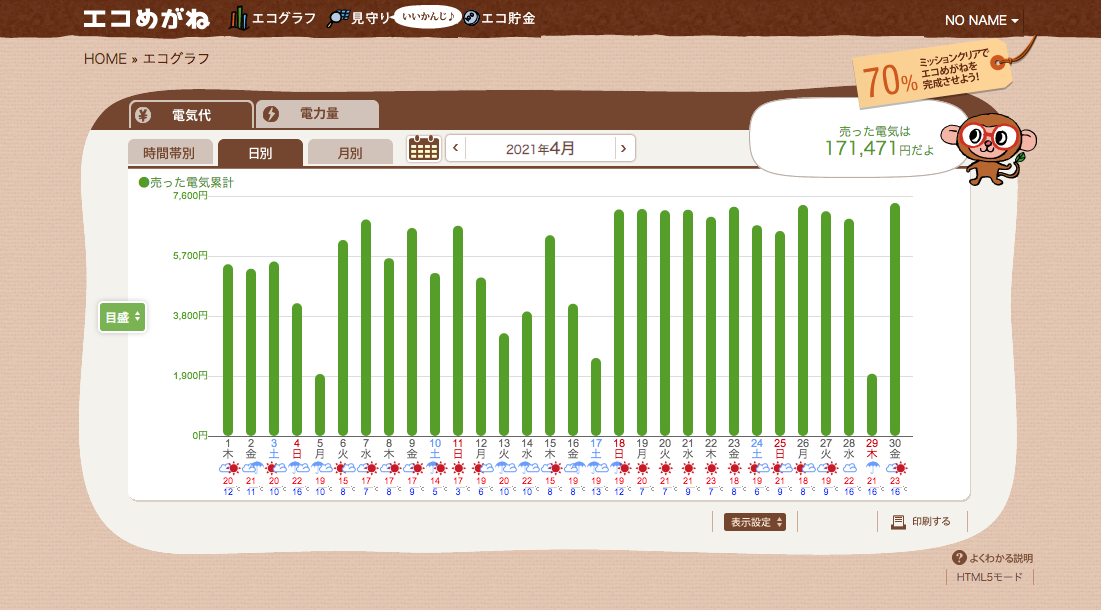Follow the HOME breadcrumb link

coord(105,59)
